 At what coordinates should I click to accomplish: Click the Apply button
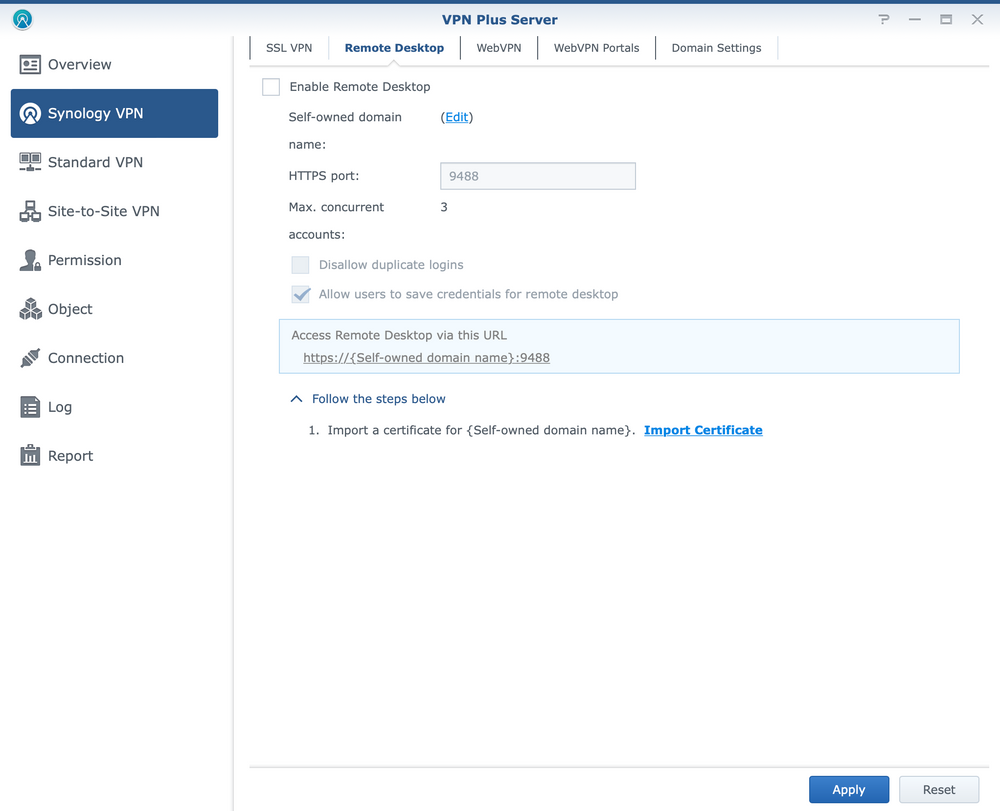point(849,789)
